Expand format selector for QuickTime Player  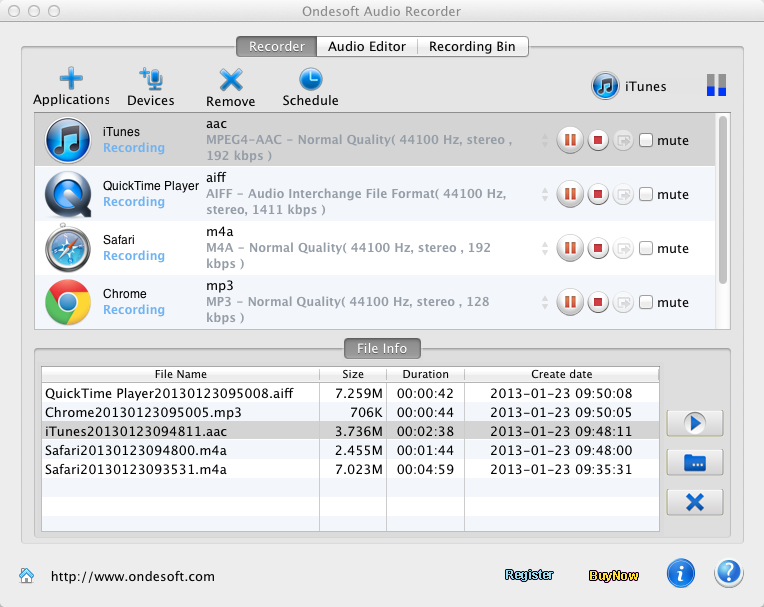click(x=545, y=194)
